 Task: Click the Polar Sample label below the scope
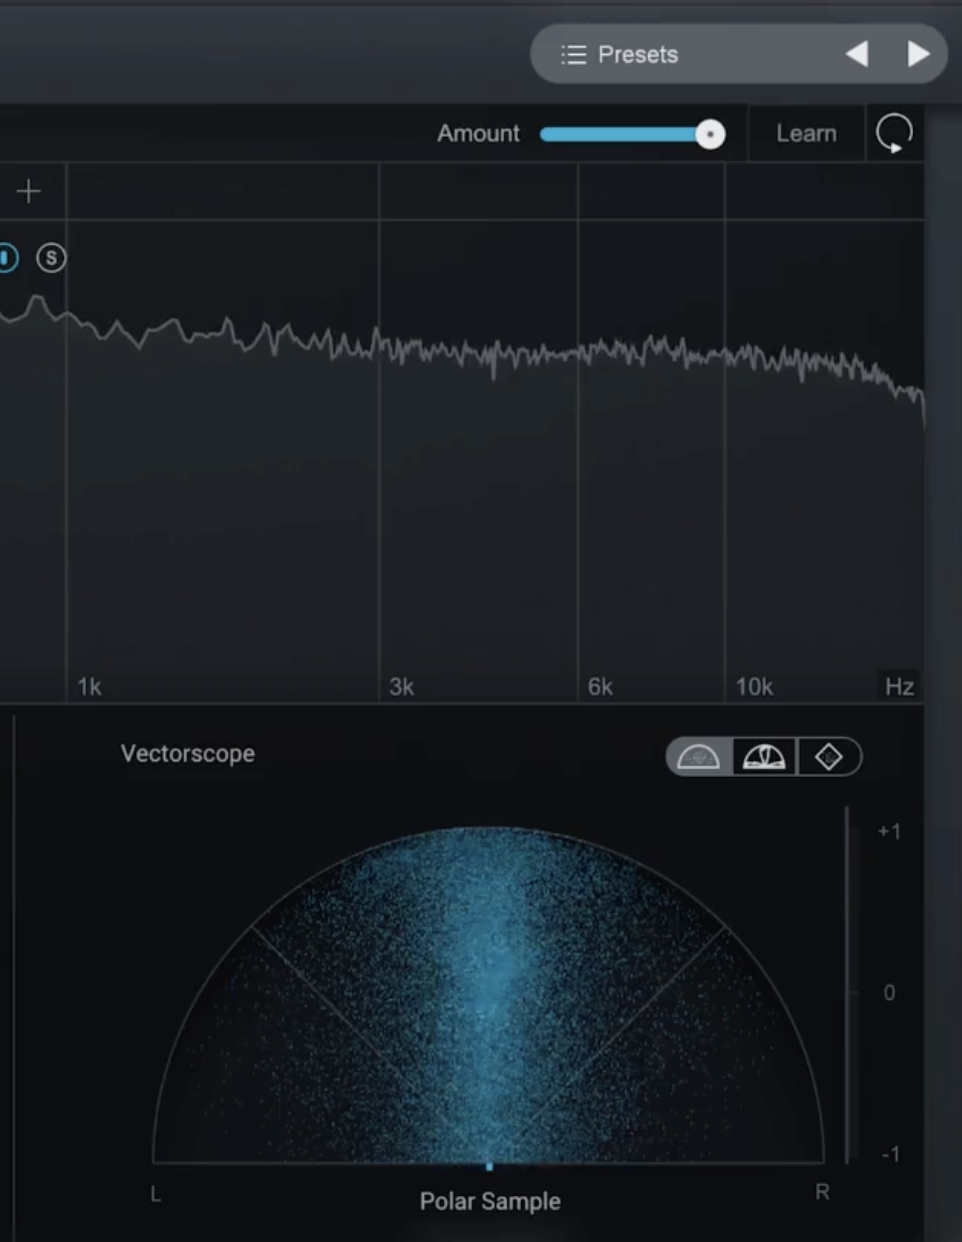pos(489,1201)
